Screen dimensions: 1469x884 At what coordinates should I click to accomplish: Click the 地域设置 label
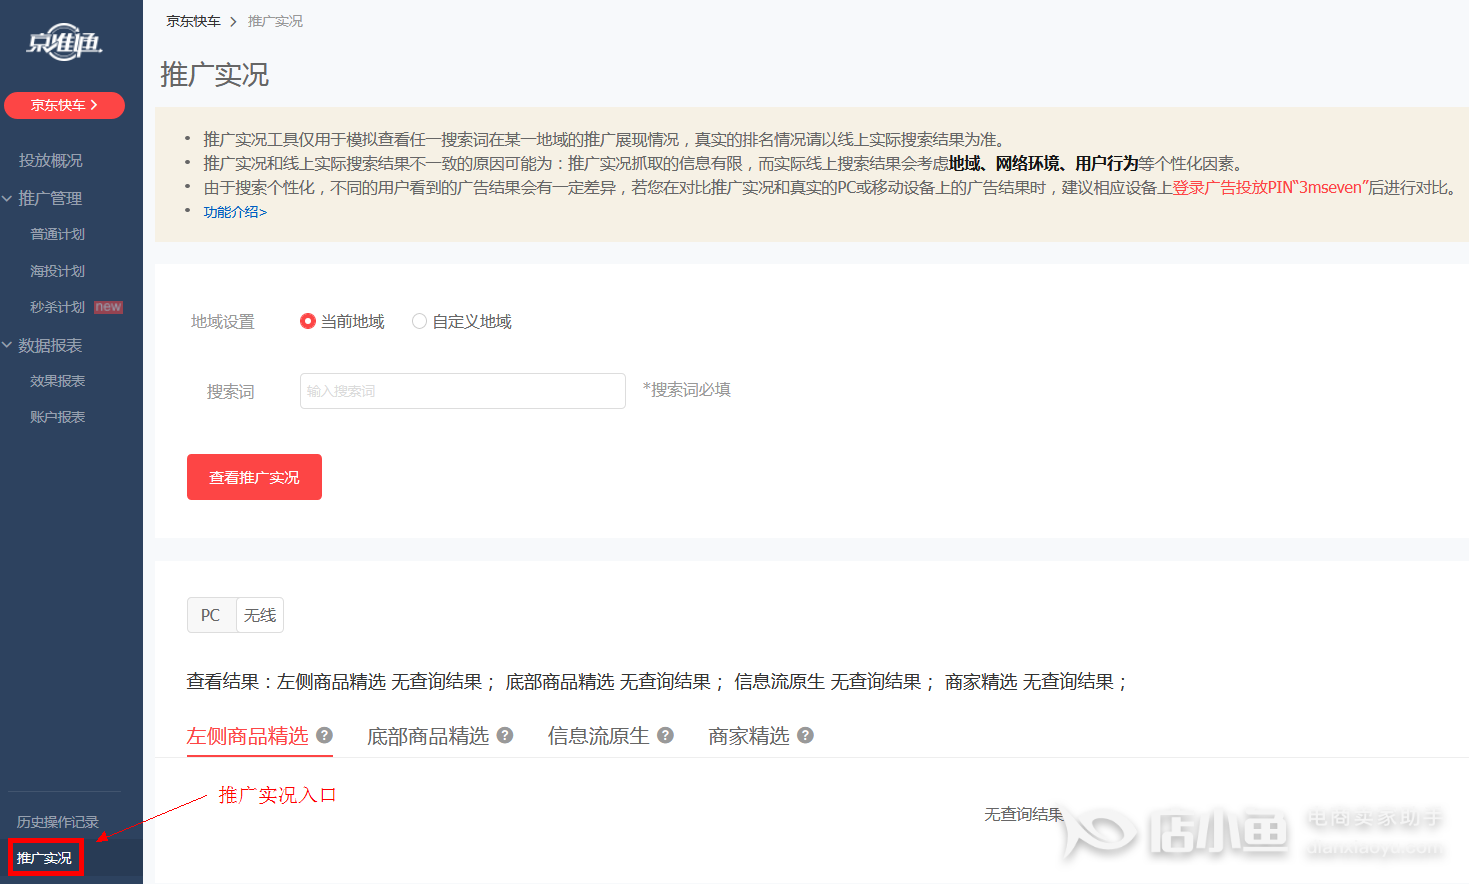tap(223, 321)
